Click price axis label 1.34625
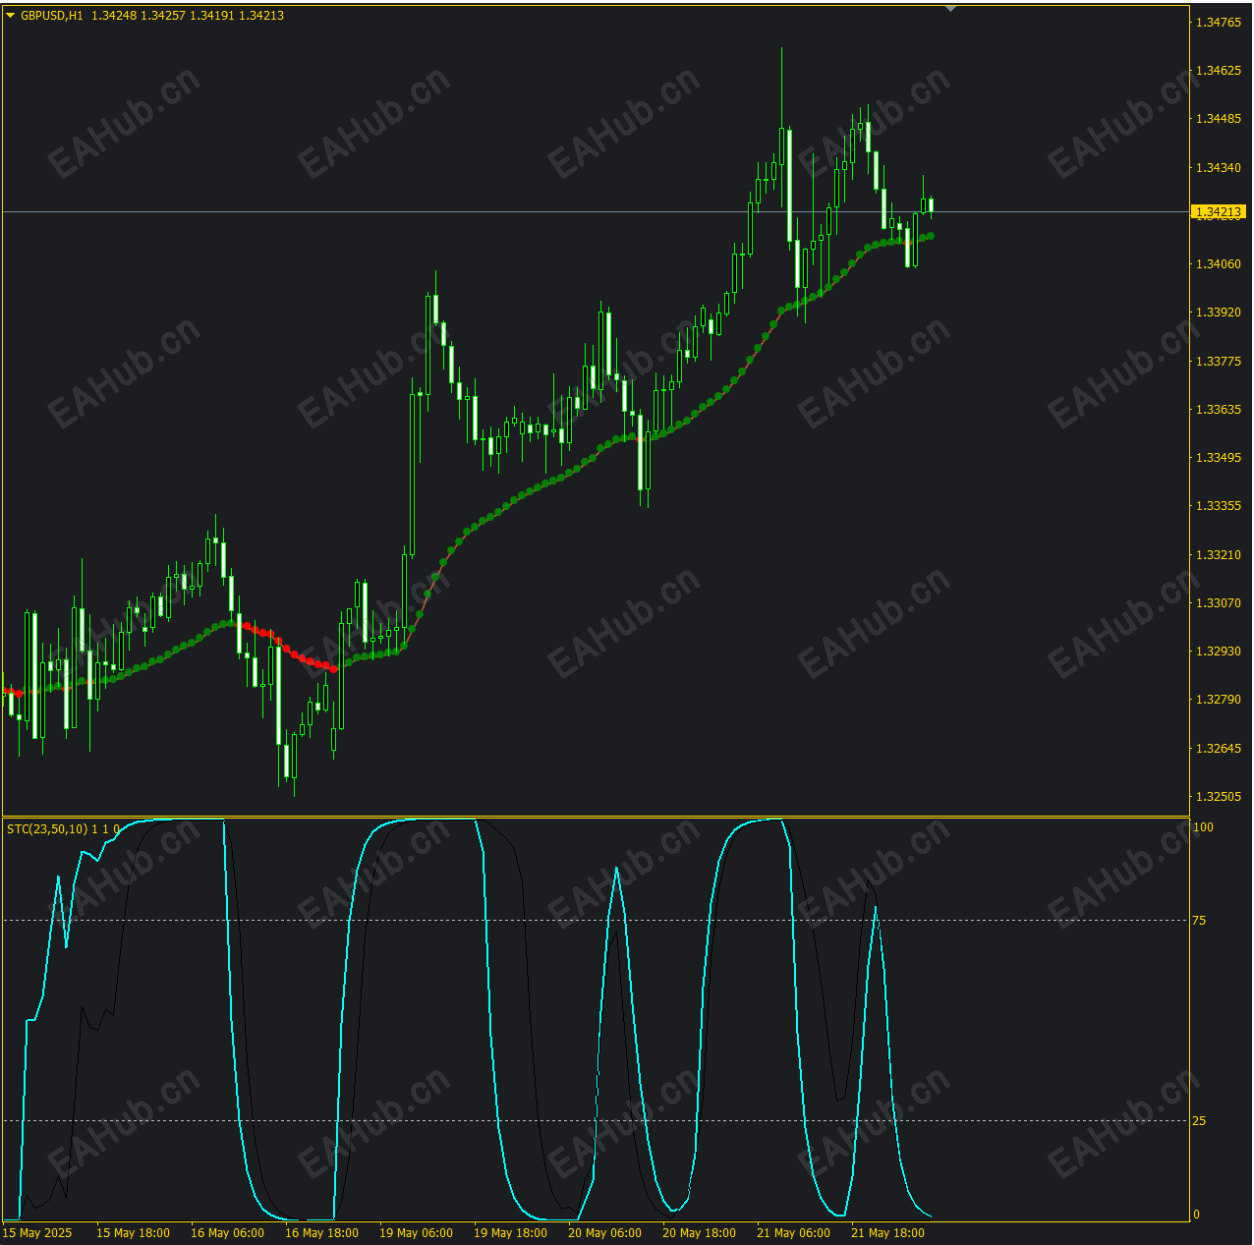 pyautogui.click(x=1218, y=70)
